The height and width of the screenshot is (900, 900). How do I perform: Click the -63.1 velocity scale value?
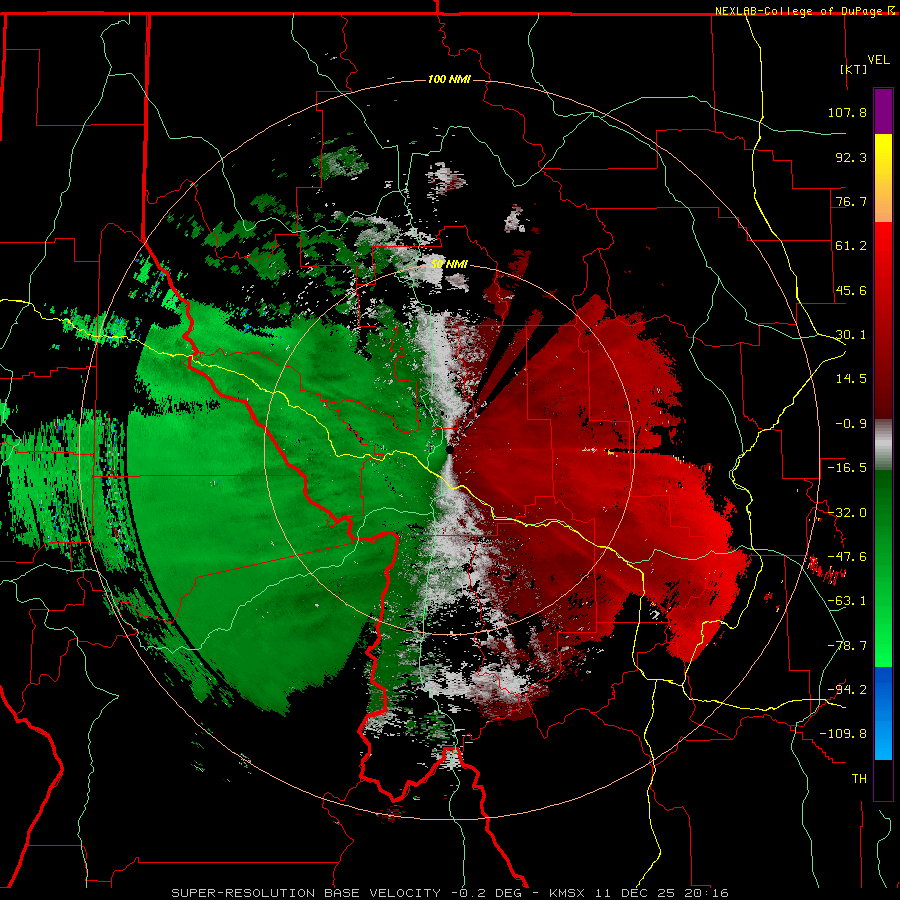[x=847, y=601]
